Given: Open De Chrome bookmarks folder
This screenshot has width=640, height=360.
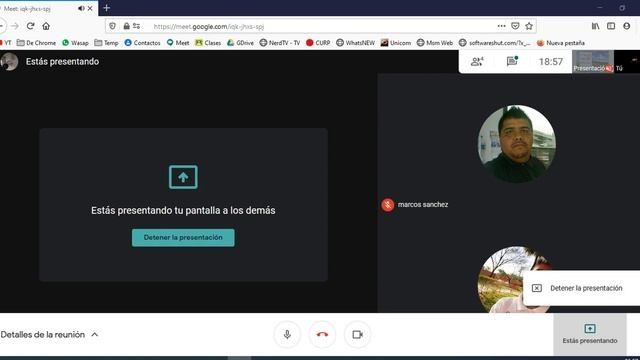Looking at the screenshot, I should 36,42.
